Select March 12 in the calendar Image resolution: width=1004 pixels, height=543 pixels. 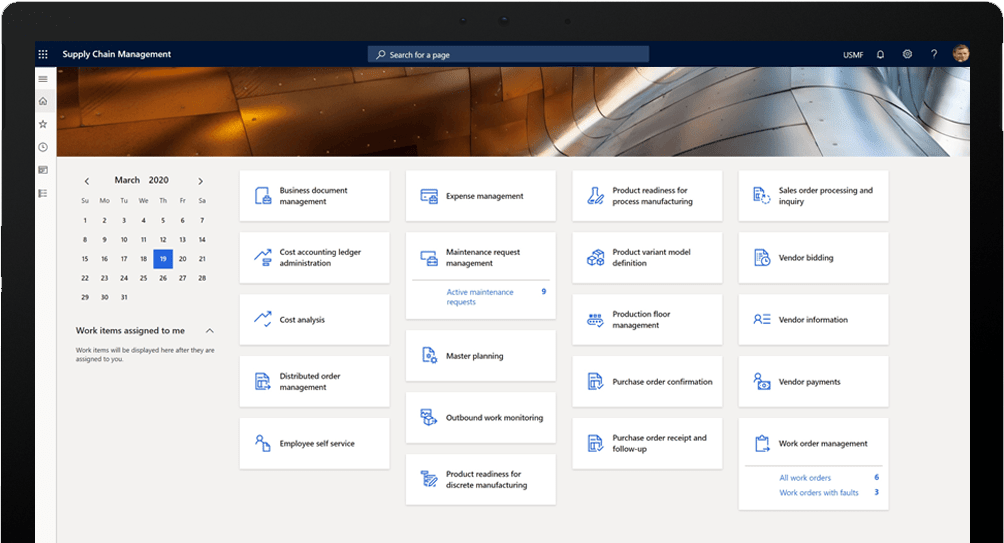[163, 239]
